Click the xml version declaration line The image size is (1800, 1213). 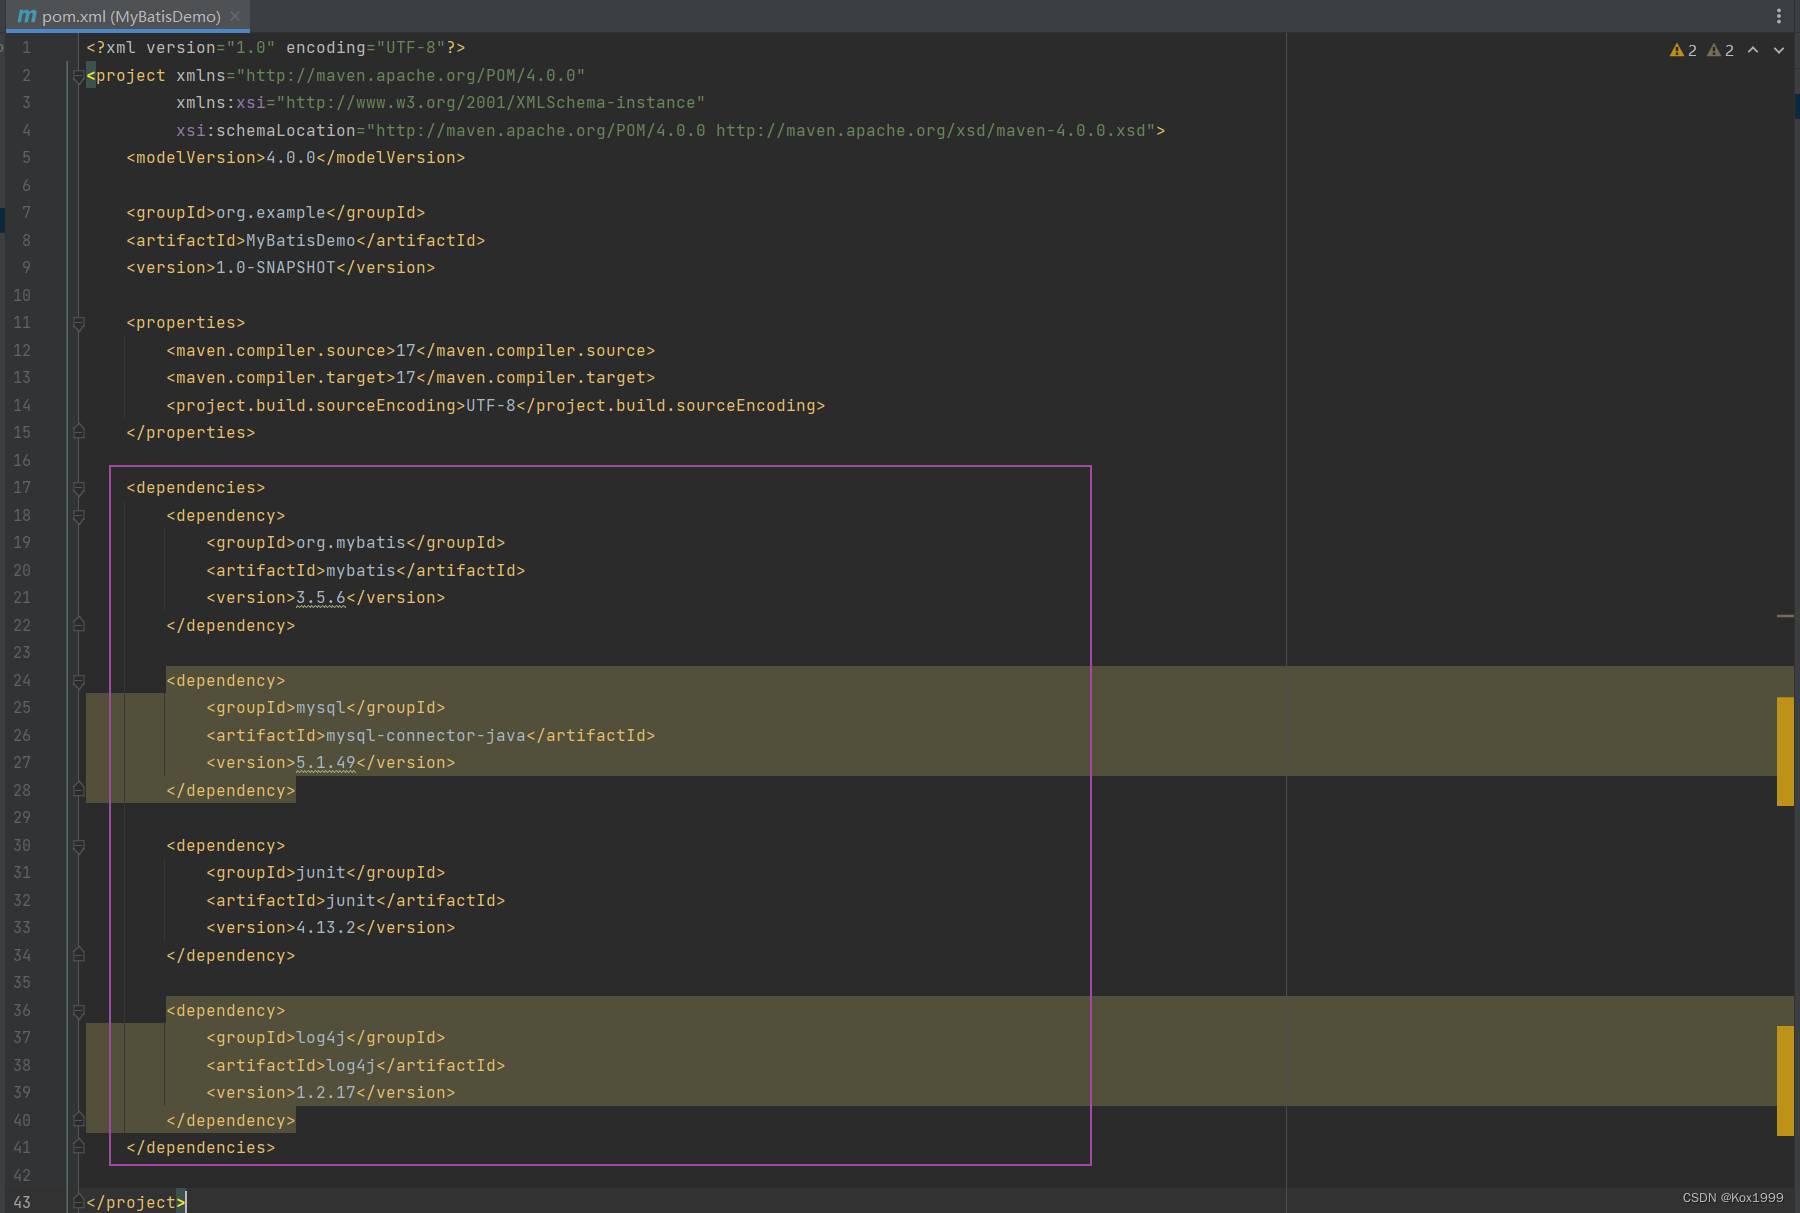[276, 48]
